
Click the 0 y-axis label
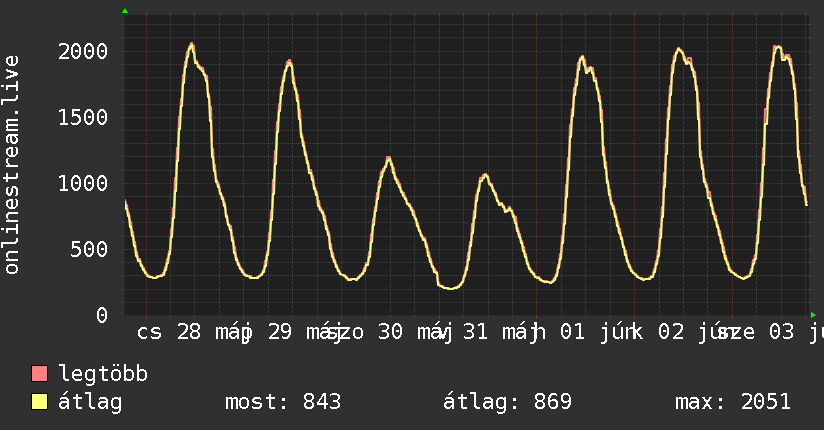[102, 315]
